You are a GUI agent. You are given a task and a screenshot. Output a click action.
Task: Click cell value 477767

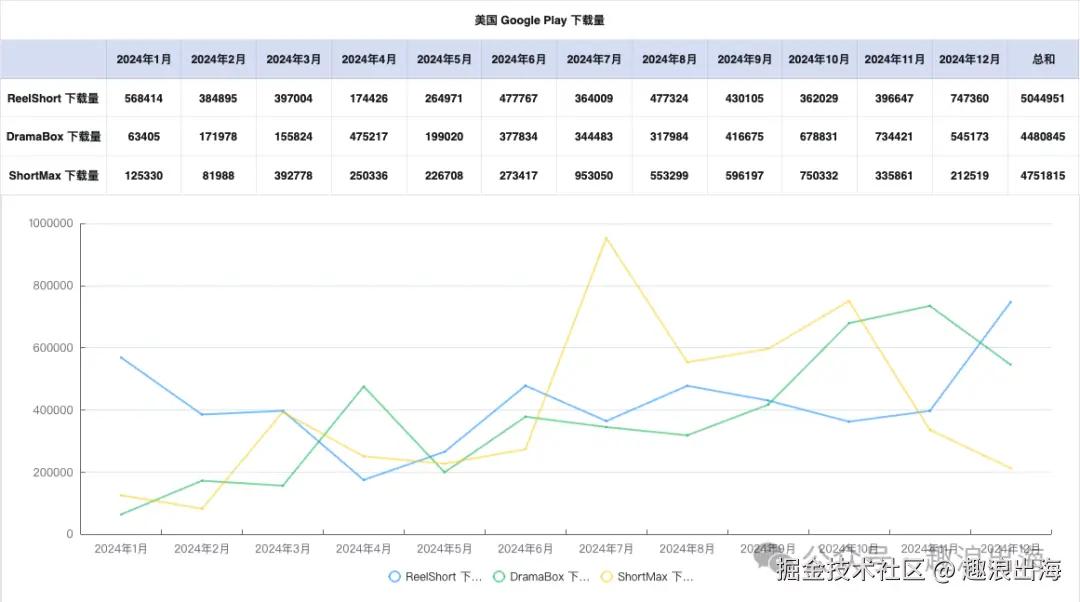(519, 98)
